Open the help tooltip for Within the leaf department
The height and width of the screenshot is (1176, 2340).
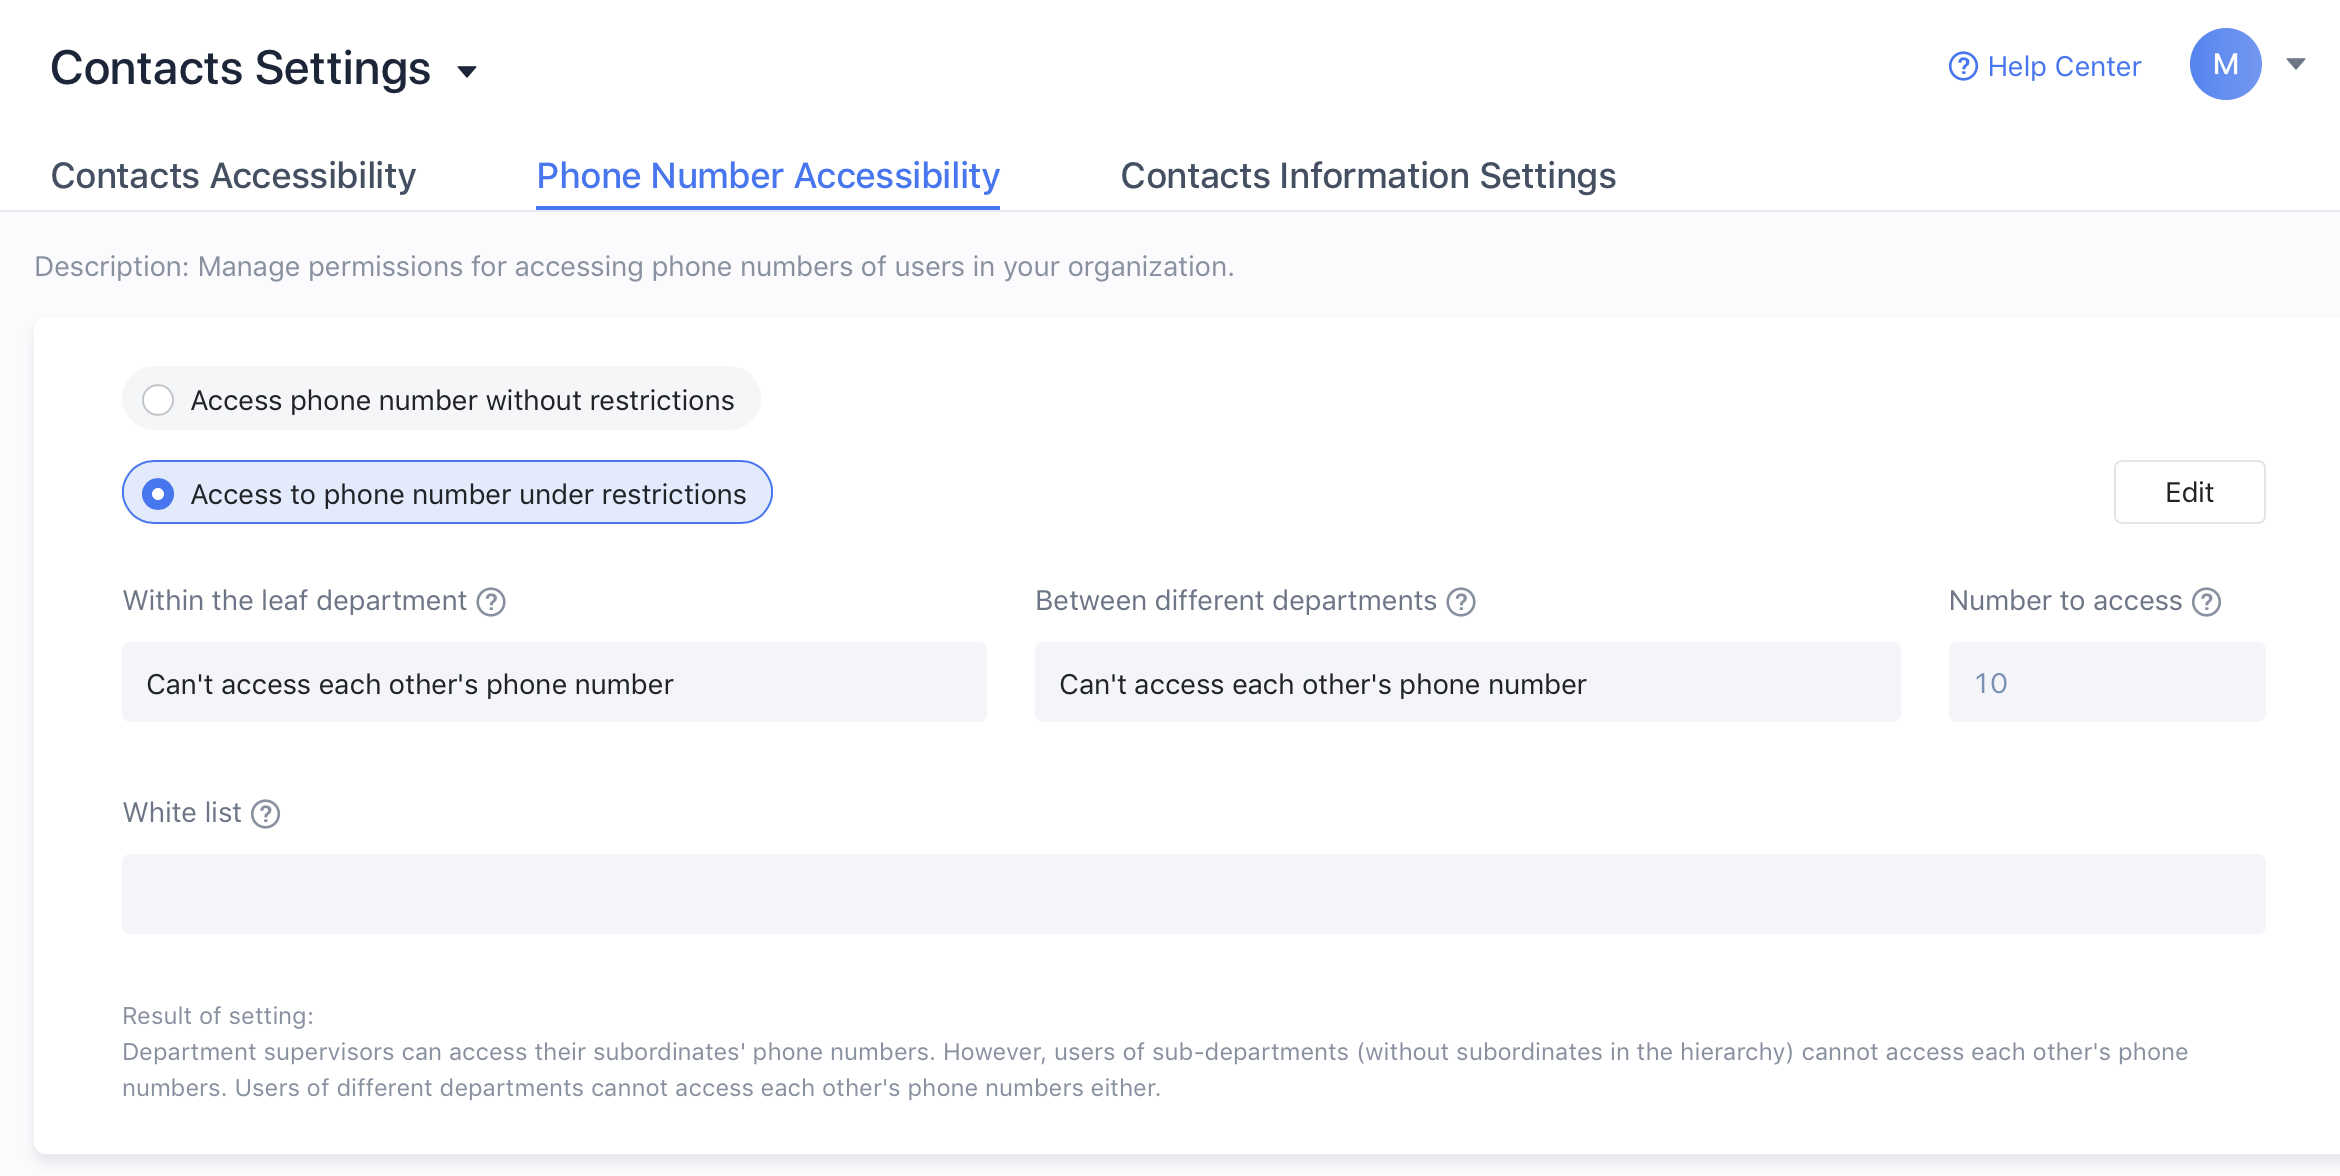click(491, 601)
